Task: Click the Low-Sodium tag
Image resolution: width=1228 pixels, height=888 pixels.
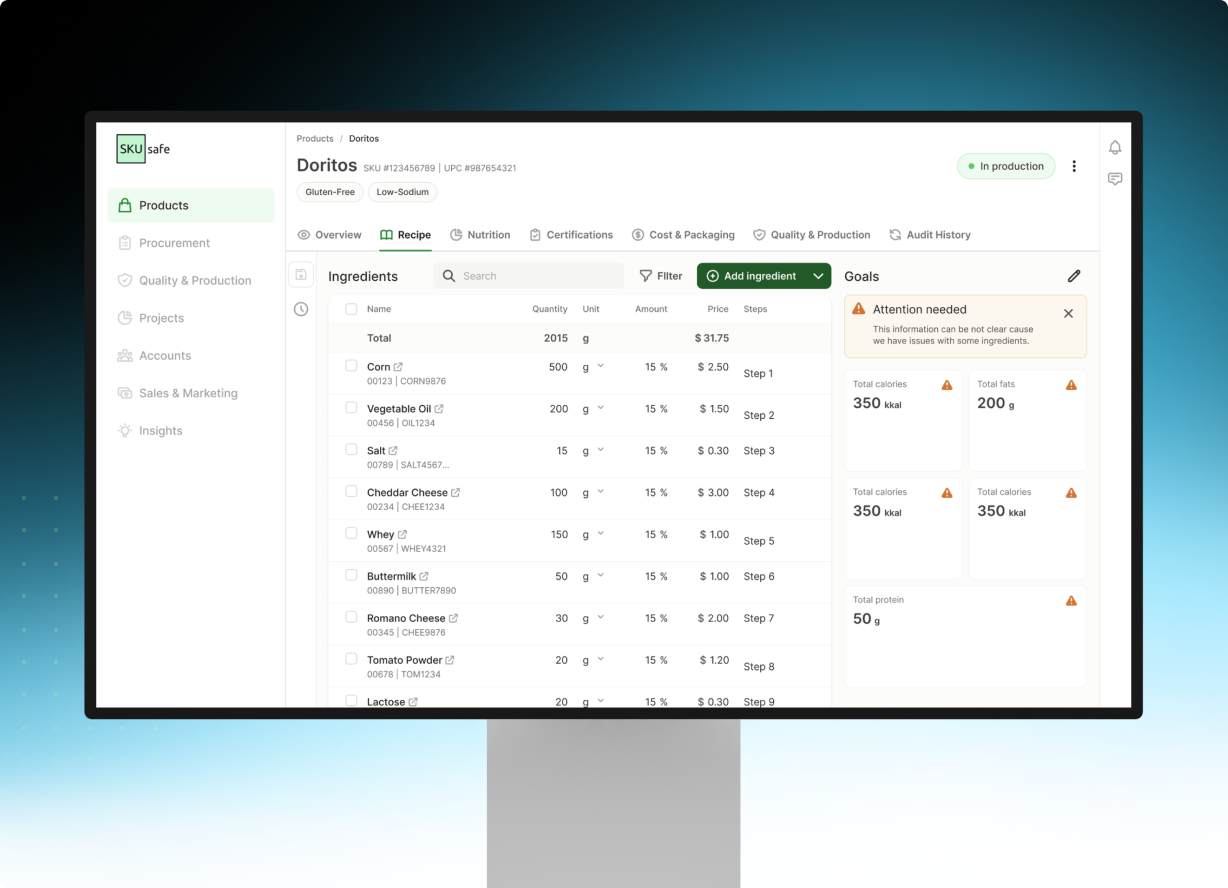Action: 403,192
